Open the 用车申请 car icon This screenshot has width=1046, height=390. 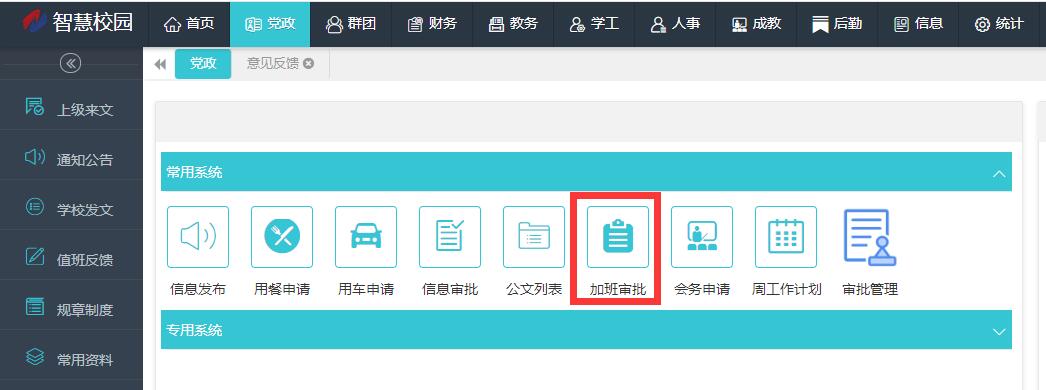(366, 237)
